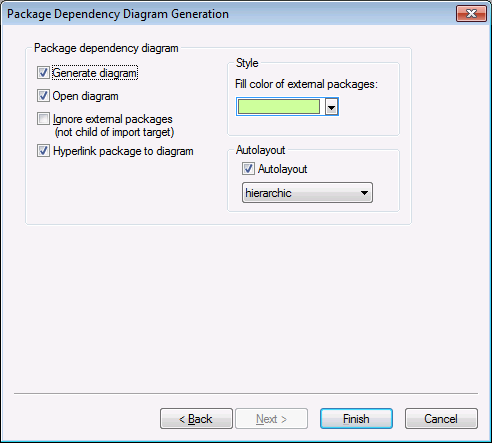Open the fill color dropdown arrow

click(332, 107)
